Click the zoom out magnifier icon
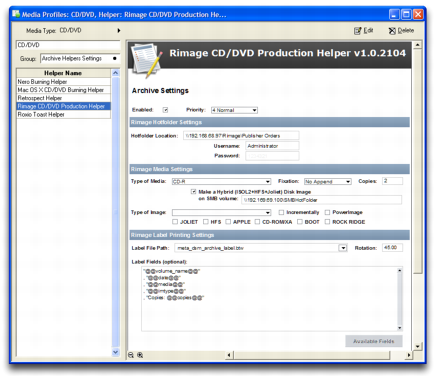This screenshot has height=377, width=435. click(x=131, y=355)
